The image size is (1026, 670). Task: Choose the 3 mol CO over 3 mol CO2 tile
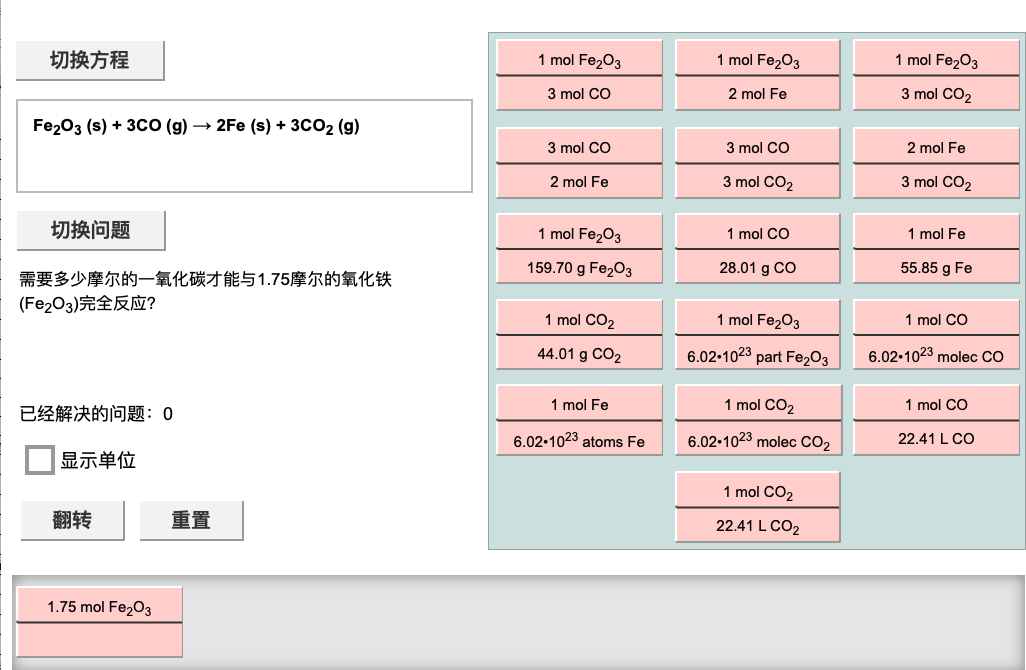point(758,163)
